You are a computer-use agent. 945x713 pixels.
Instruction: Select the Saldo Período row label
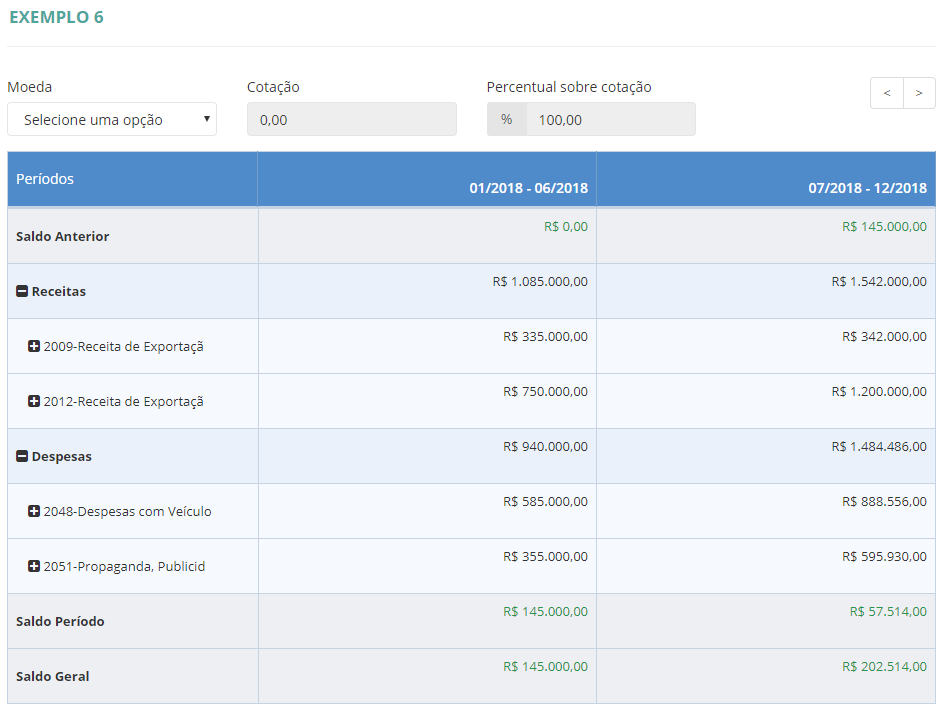(x=60, y=622)
